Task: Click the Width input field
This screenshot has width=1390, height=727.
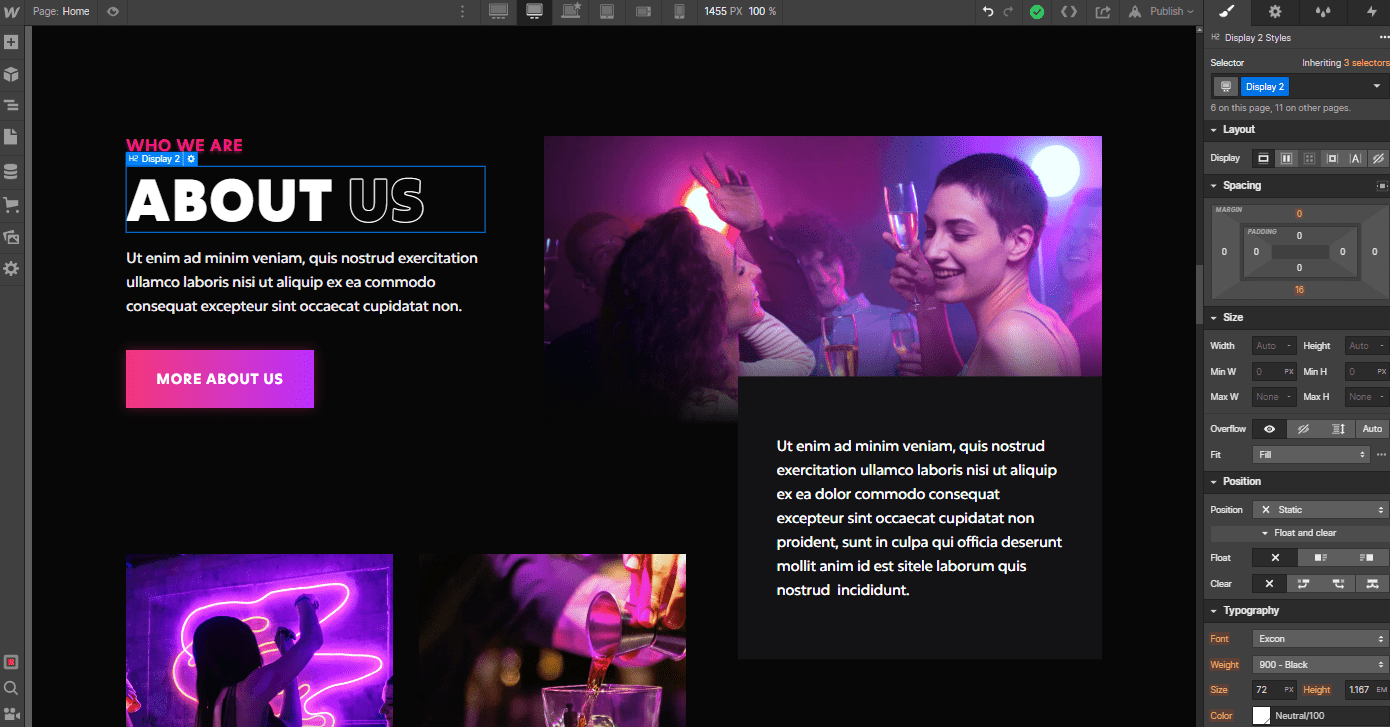Action: (x=1274, y=346)
